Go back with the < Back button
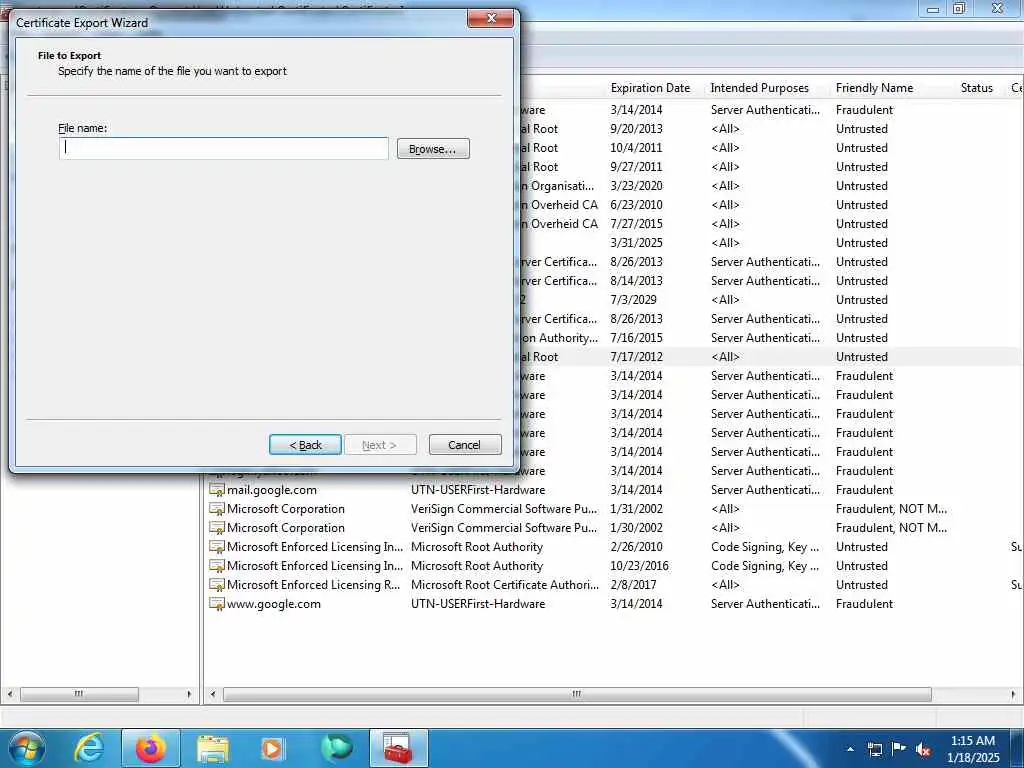 coord(305,445)
